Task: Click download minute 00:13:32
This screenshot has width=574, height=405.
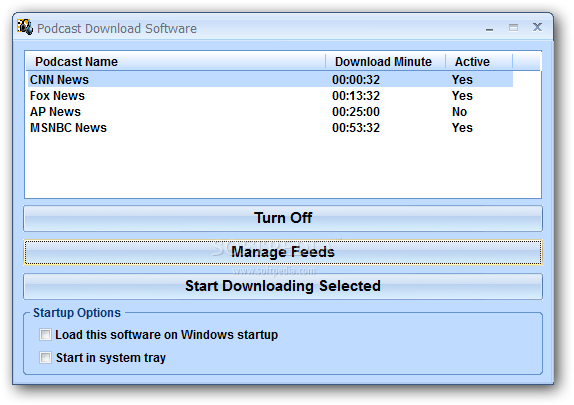Action: pyautogui.click(x=356, y=96)
